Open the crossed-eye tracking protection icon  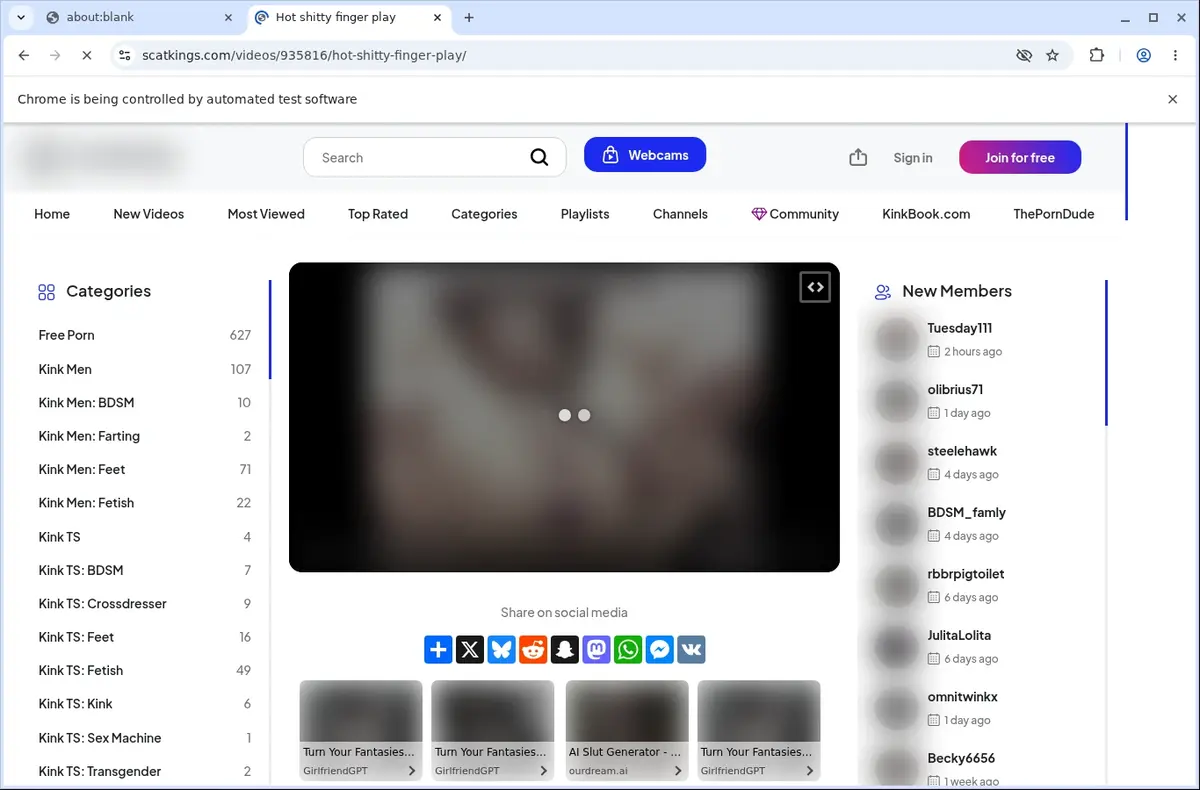tap(1024, 56)
